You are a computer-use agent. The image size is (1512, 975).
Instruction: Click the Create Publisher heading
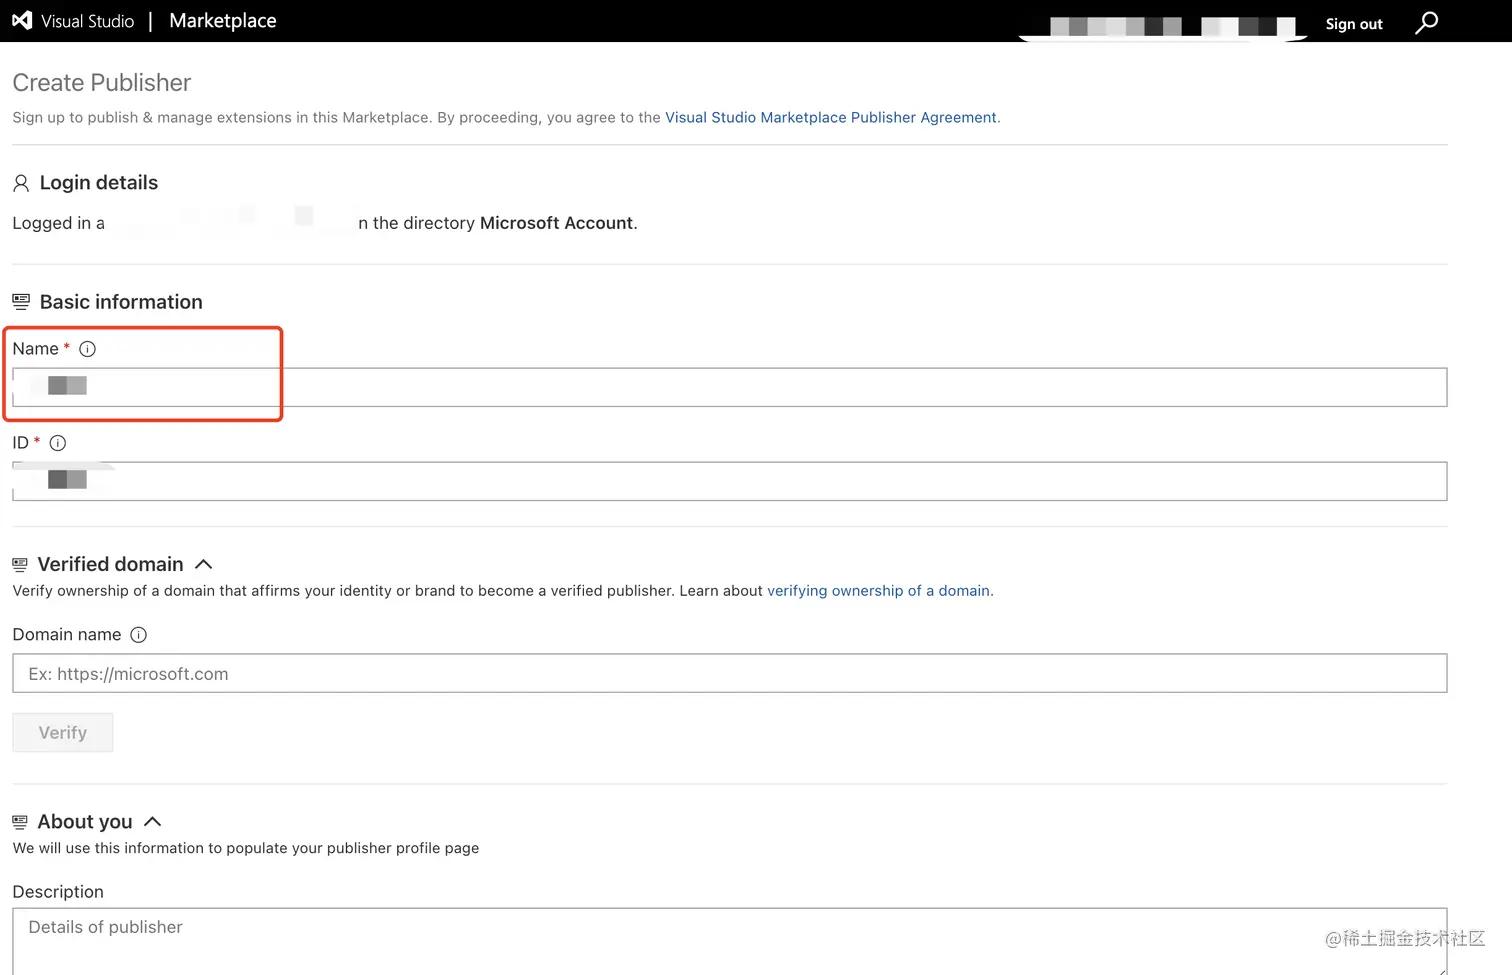pyautogui.click(x=102, y=83)
